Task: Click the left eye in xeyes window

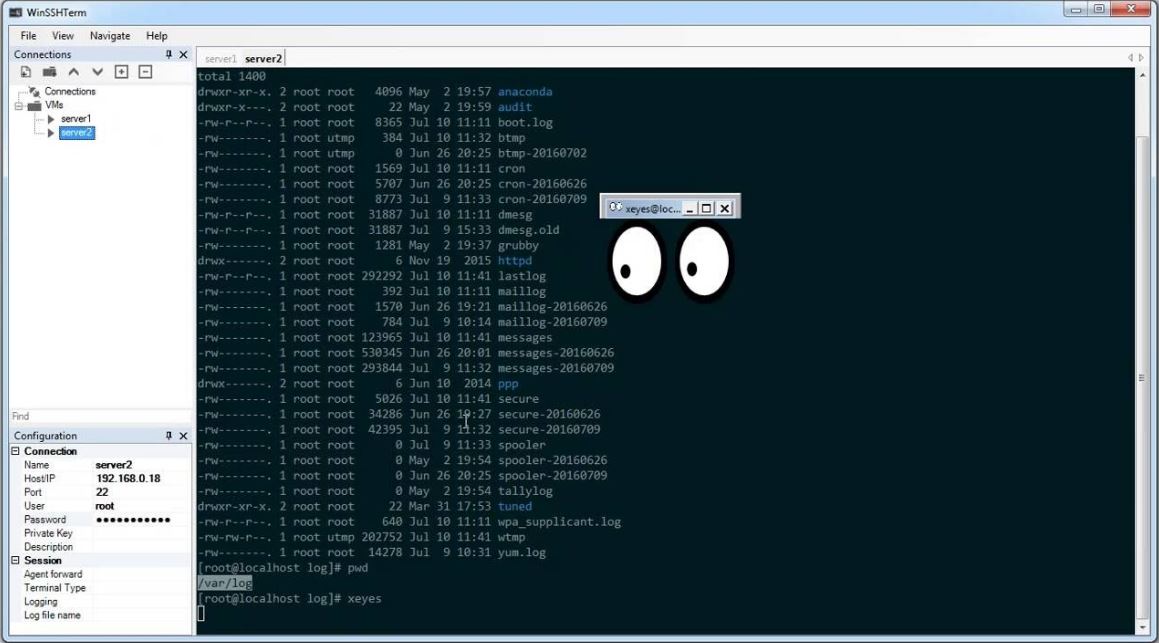Action: click(636, 262)
